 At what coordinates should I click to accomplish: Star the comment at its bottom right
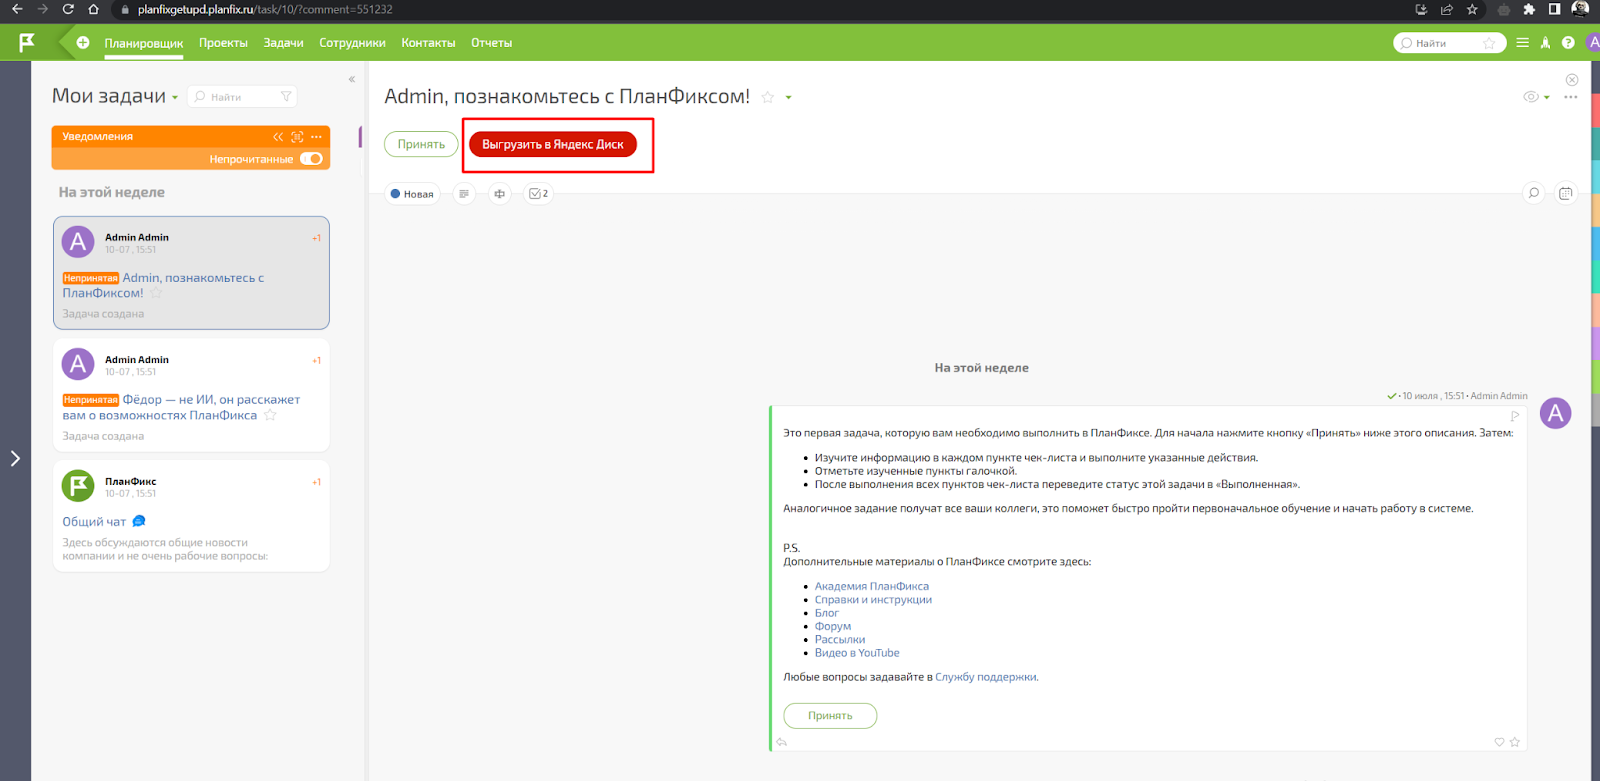pyautogui.click(x=1515, y=742)
